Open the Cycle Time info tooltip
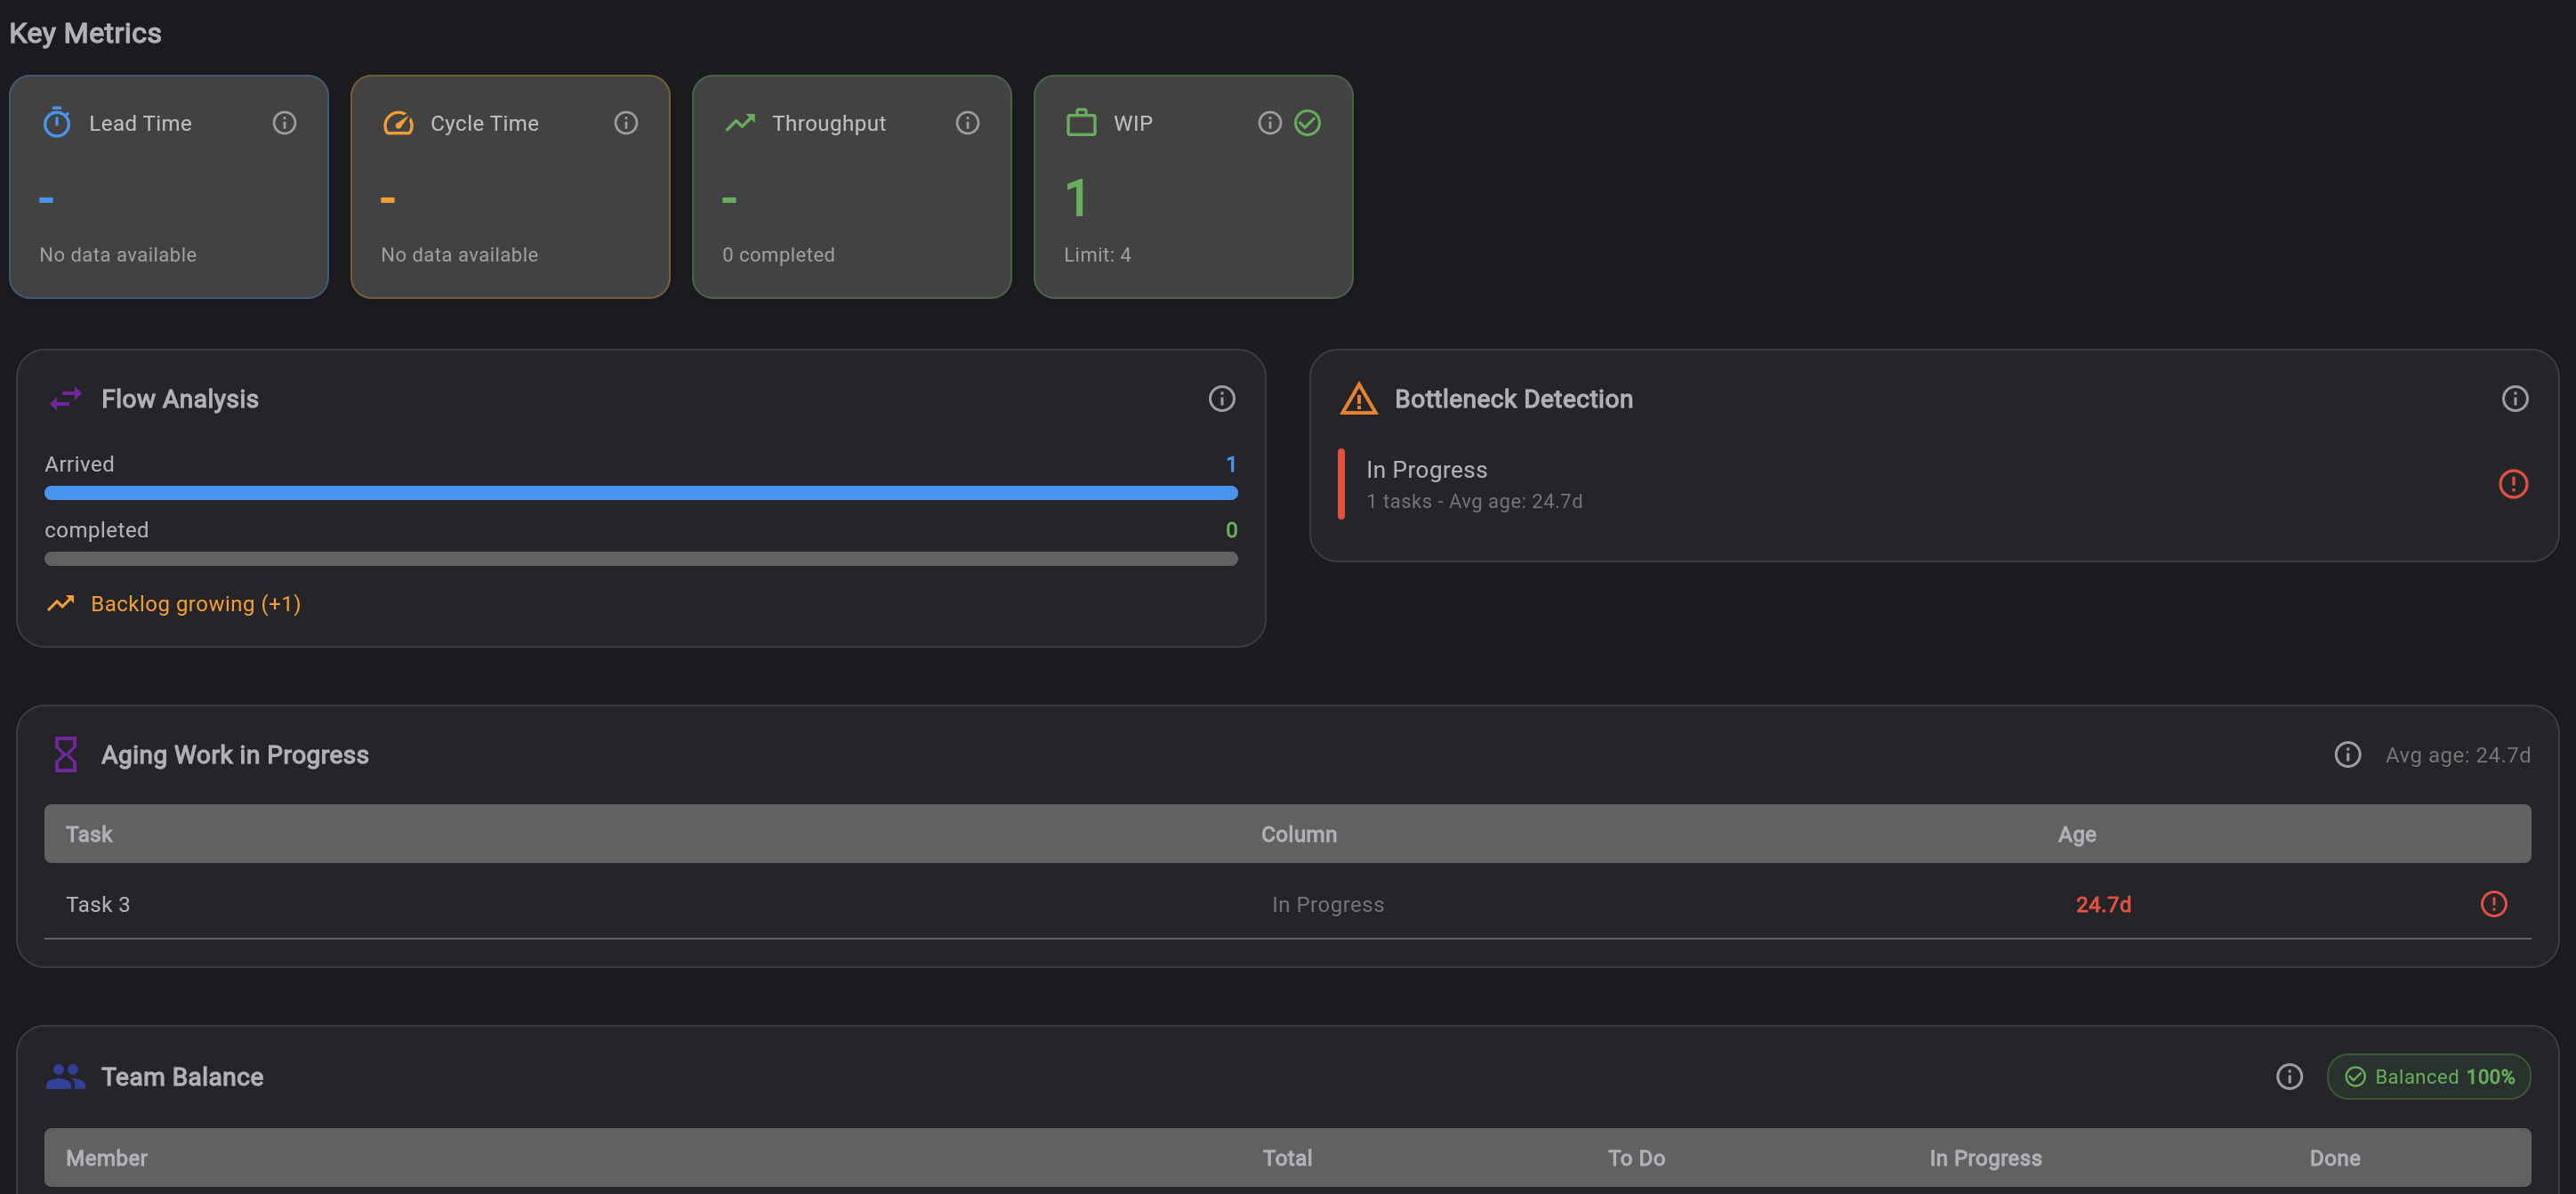The height and width of the screenshot is (1194, 2576). point(626,122)
